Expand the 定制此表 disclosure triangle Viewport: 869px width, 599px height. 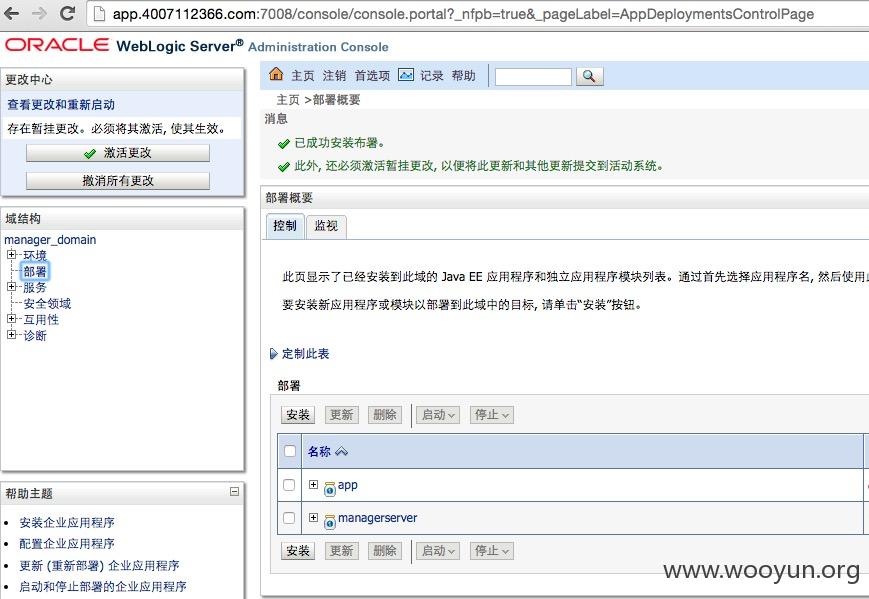pos(273,354)
